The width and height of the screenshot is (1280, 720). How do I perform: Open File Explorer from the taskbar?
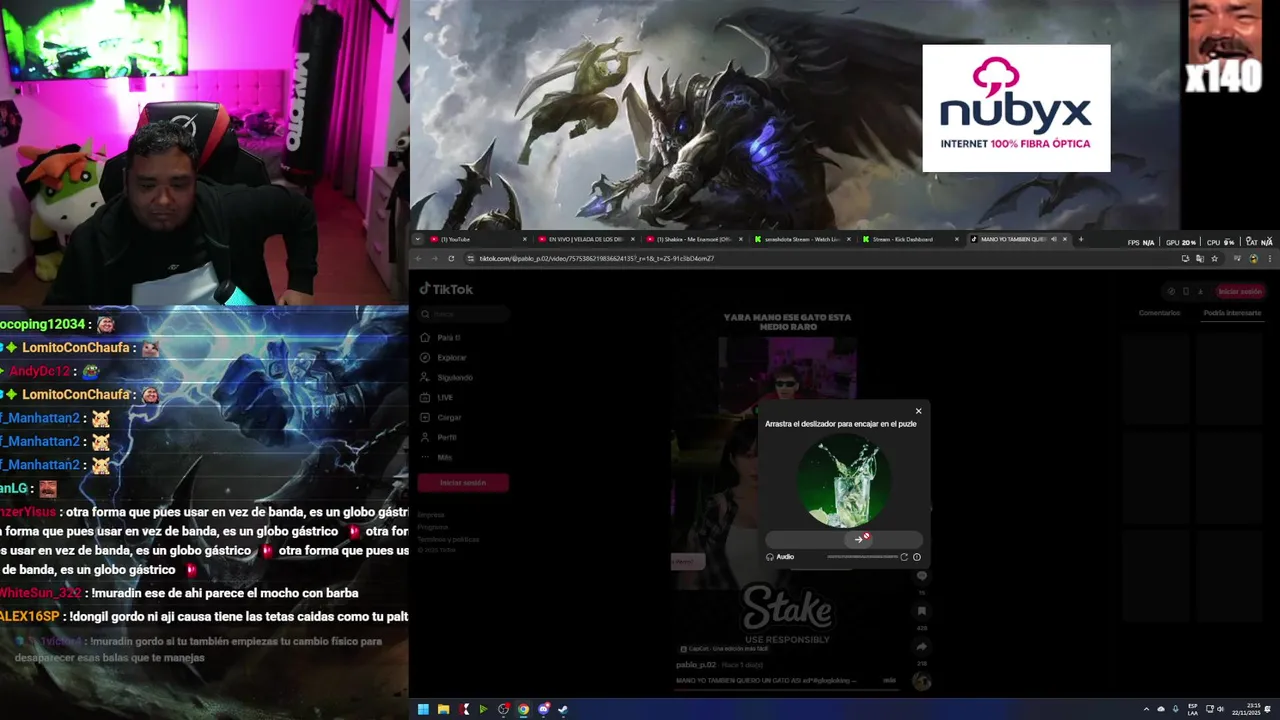(443, 710)
